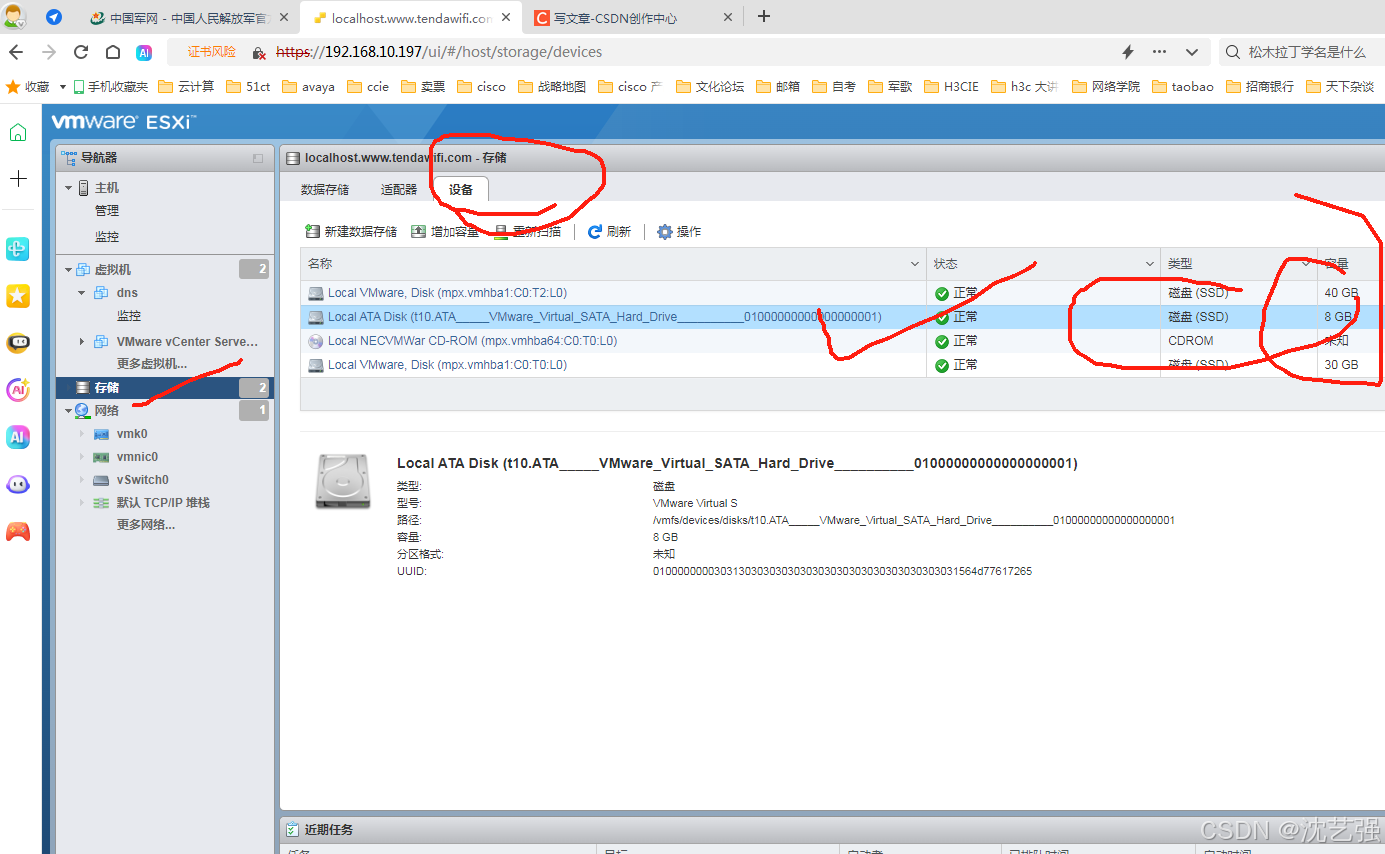The width and height of the screenshot is (1385, 854).
Task: Click the lightning speed-mode icon in address bar
Action: pos(1128,52)
